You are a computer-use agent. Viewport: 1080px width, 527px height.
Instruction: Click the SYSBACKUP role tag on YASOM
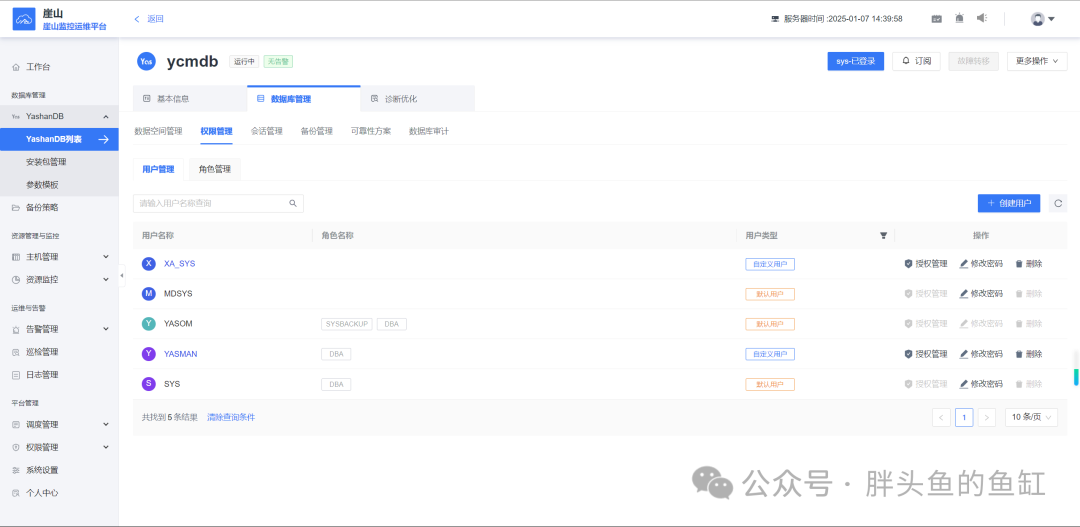pos(346,324)
